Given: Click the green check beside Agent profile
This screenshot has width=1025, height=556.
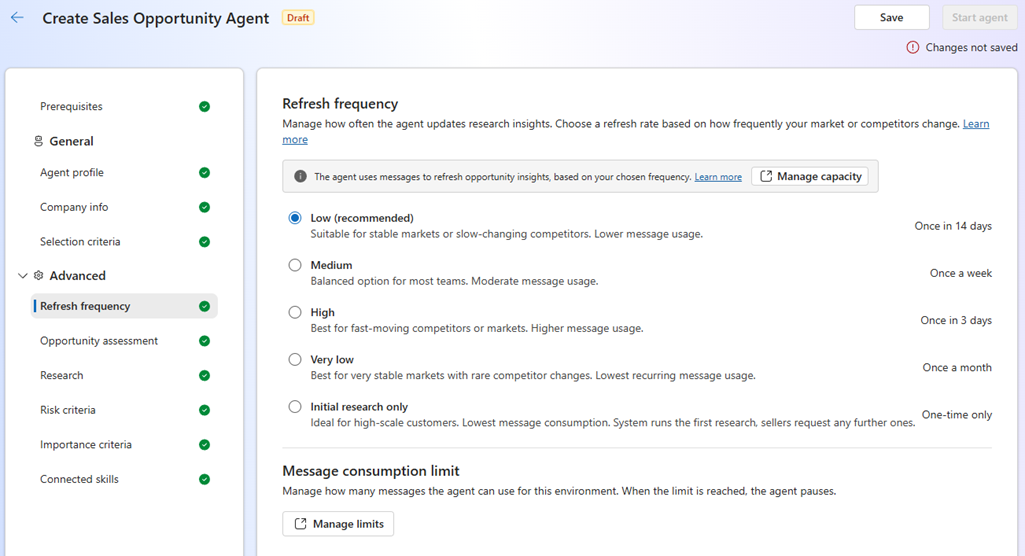Looking at the screenshot, I should click(x=205, y=172).
